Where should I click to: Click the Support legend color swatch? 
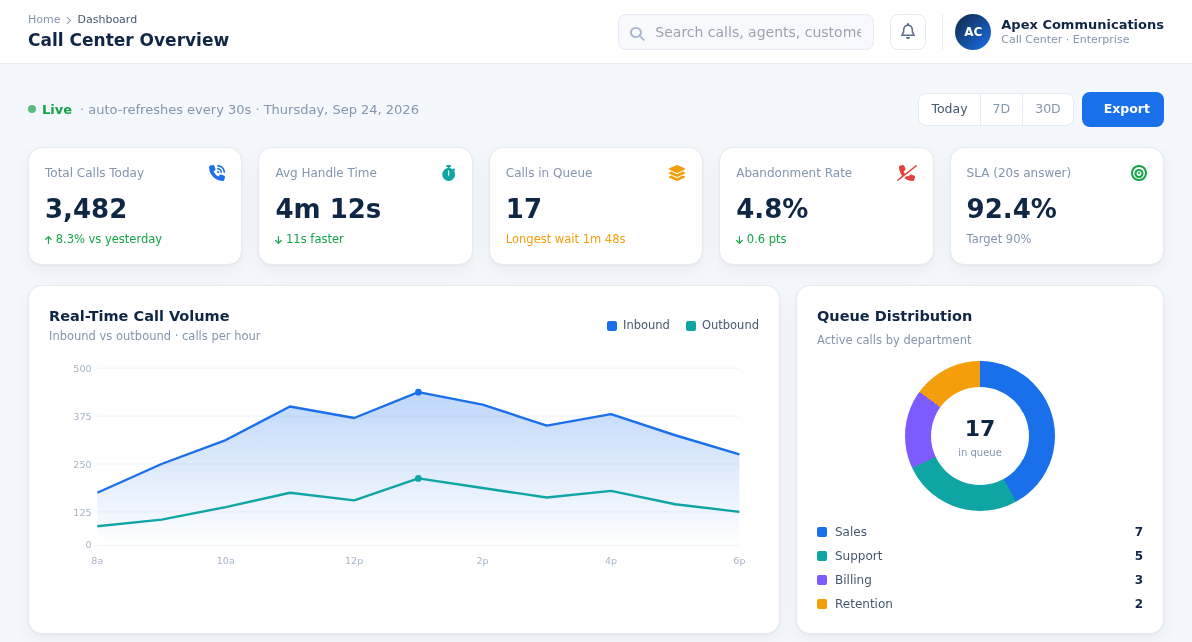coord(822,556)
